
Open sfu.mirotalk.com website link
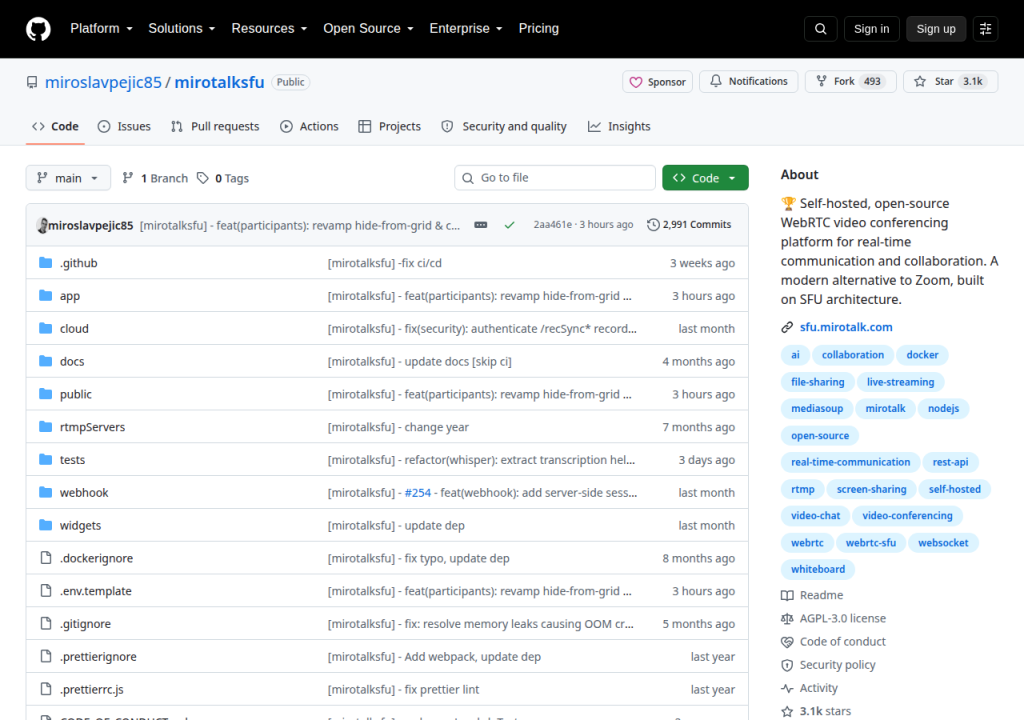pos(846,327)
